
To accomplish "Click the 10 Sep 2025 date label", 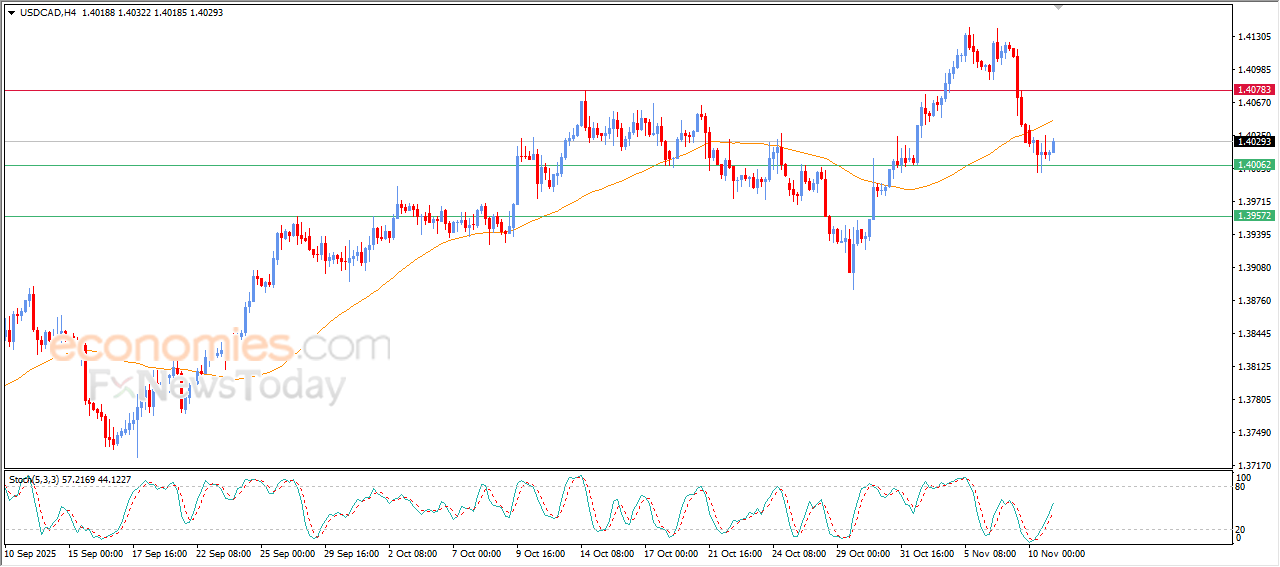I will pos(29,553).
